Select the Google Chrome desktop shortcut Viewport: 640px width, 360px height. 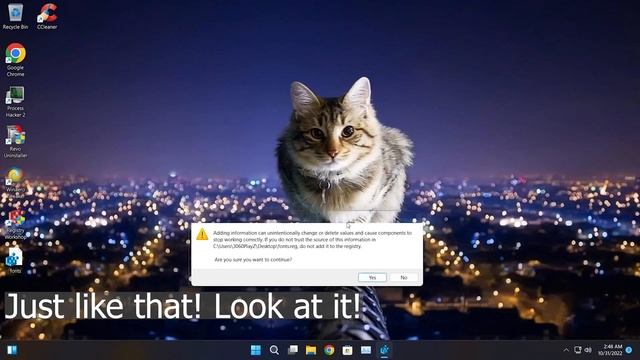tap(15, 60)
